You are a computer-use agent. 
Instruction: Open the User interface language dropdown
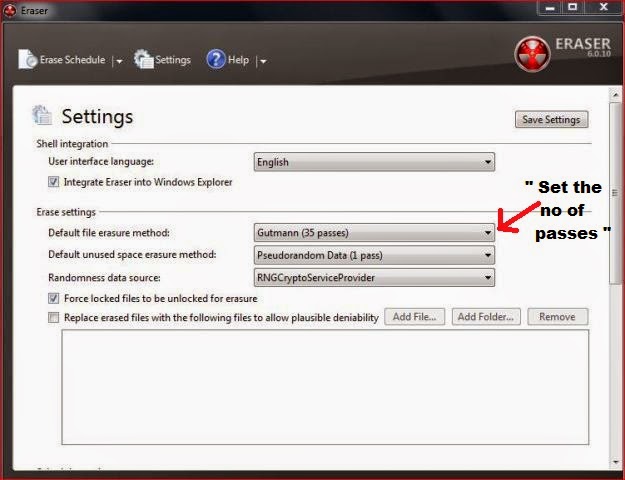pyautogui.click(x=374, y=162)
